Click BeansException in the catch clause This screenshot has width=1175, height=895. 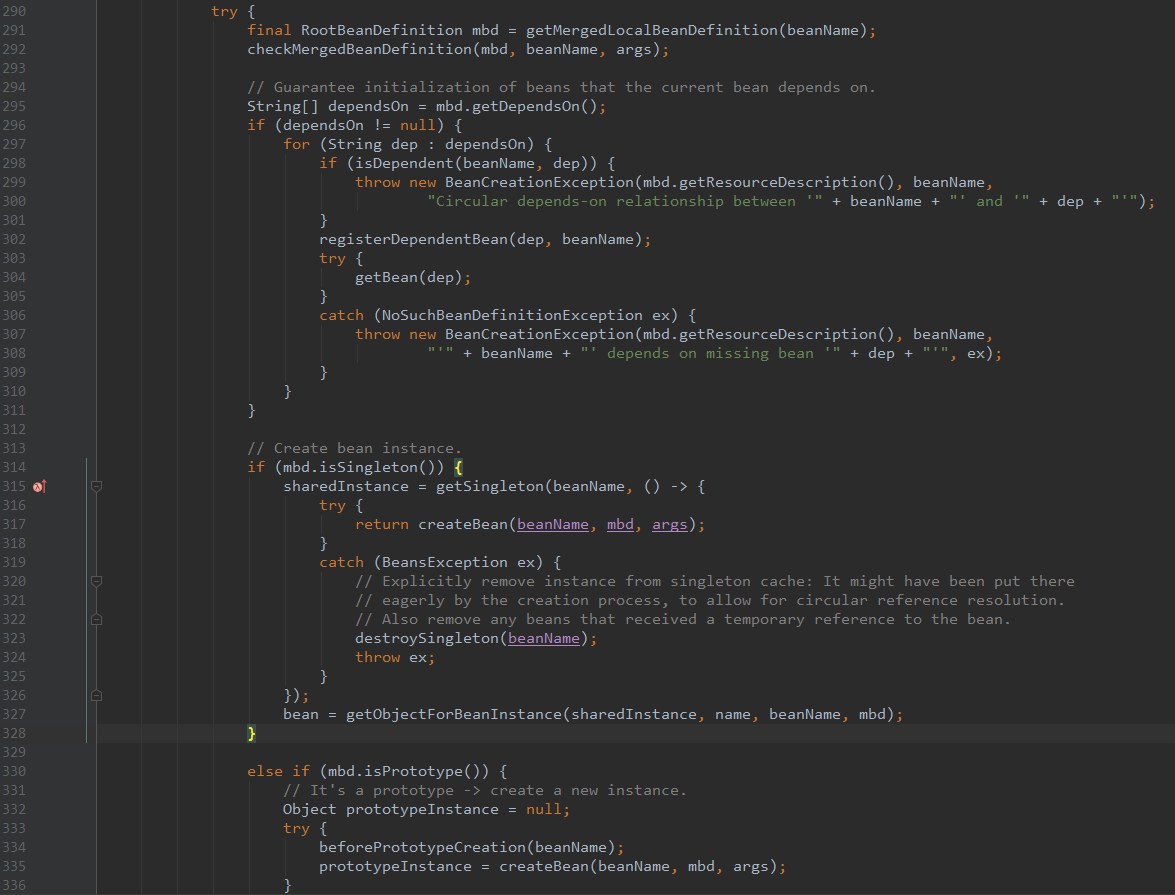(x=445, y=562)
